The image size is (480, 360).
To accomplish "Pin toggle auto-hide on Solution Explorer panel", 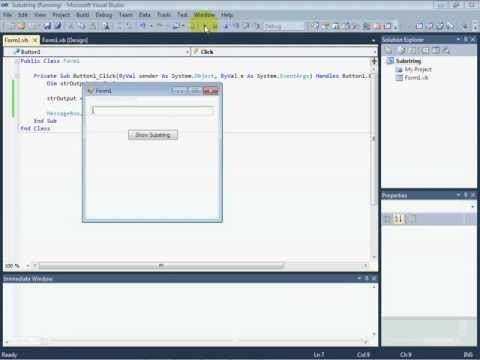I will pos(466,39).
